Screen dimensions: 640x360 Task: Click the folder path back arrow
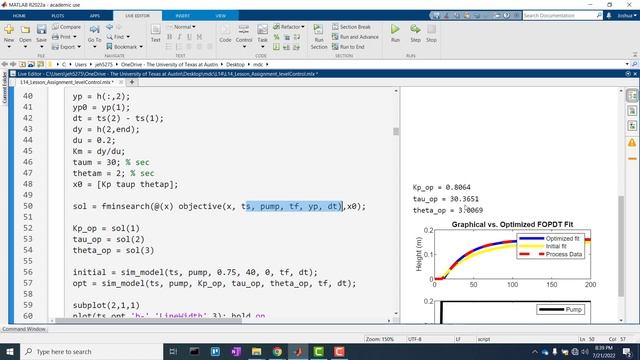tap(4, 64)
